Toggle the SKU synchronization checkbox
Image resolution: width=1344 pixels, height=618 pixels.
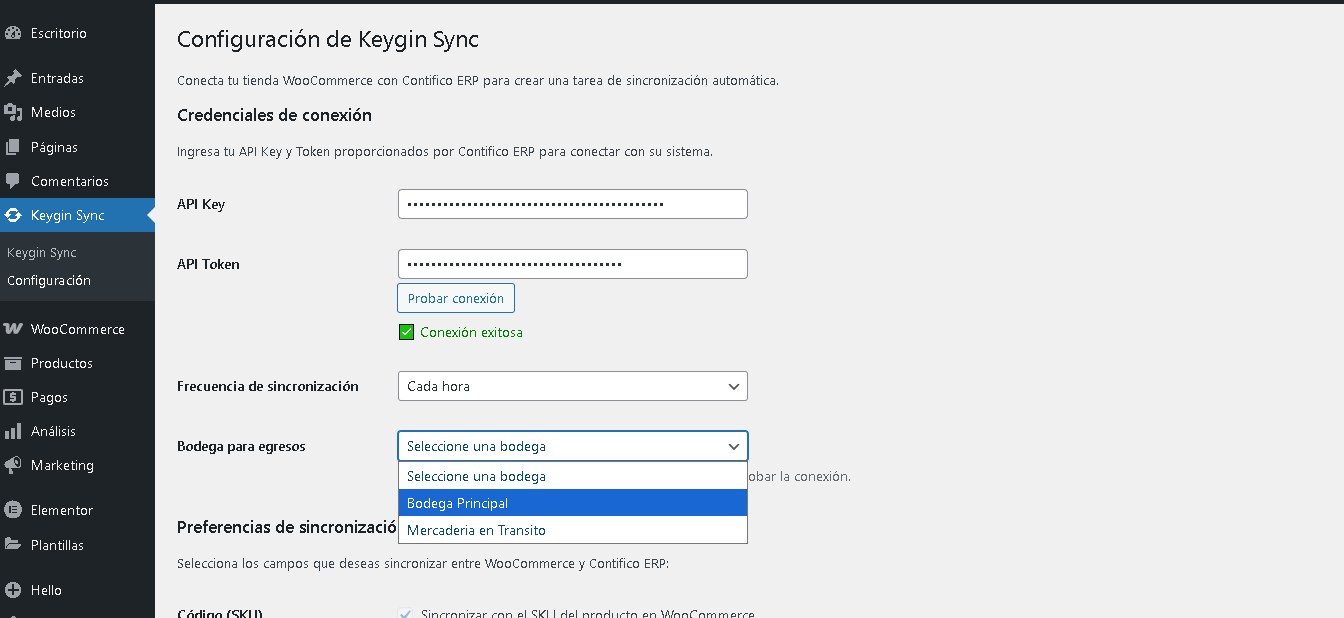tap(405, 613)
